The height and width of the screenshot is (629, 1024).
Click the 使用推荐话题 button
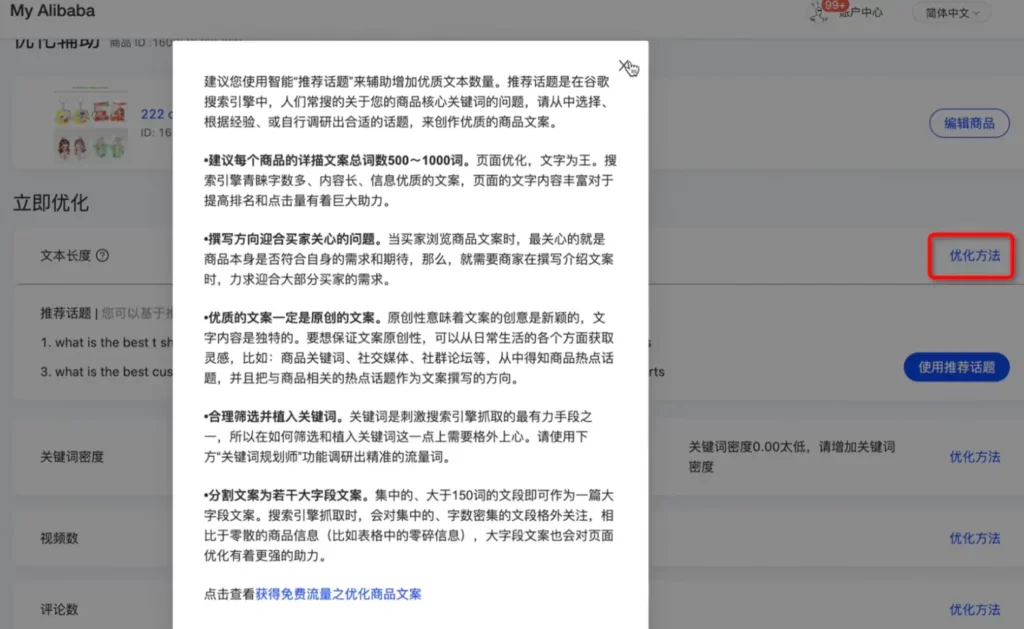click(x=956, y=367)
